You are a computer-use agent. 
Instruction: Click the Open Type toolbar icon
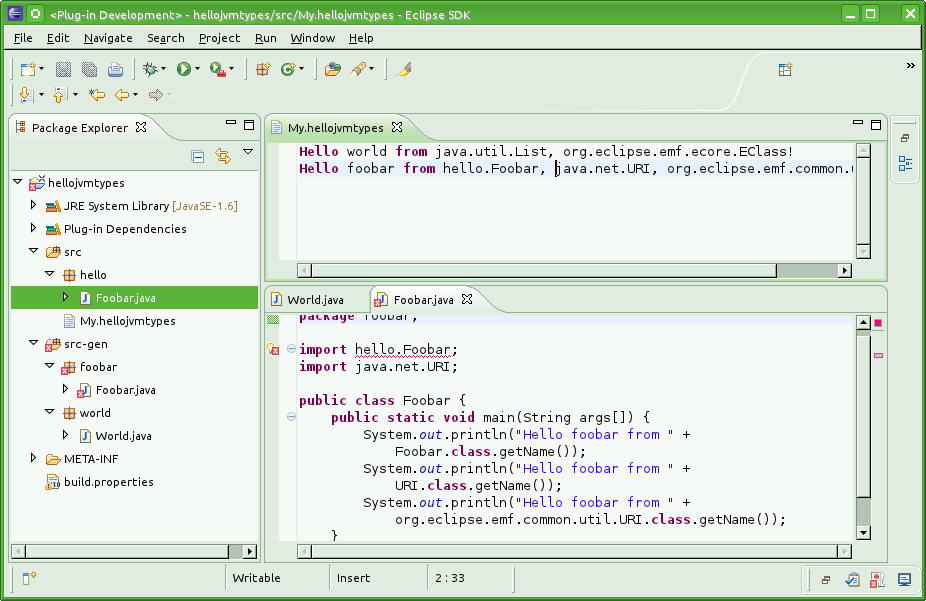(332, 69)
